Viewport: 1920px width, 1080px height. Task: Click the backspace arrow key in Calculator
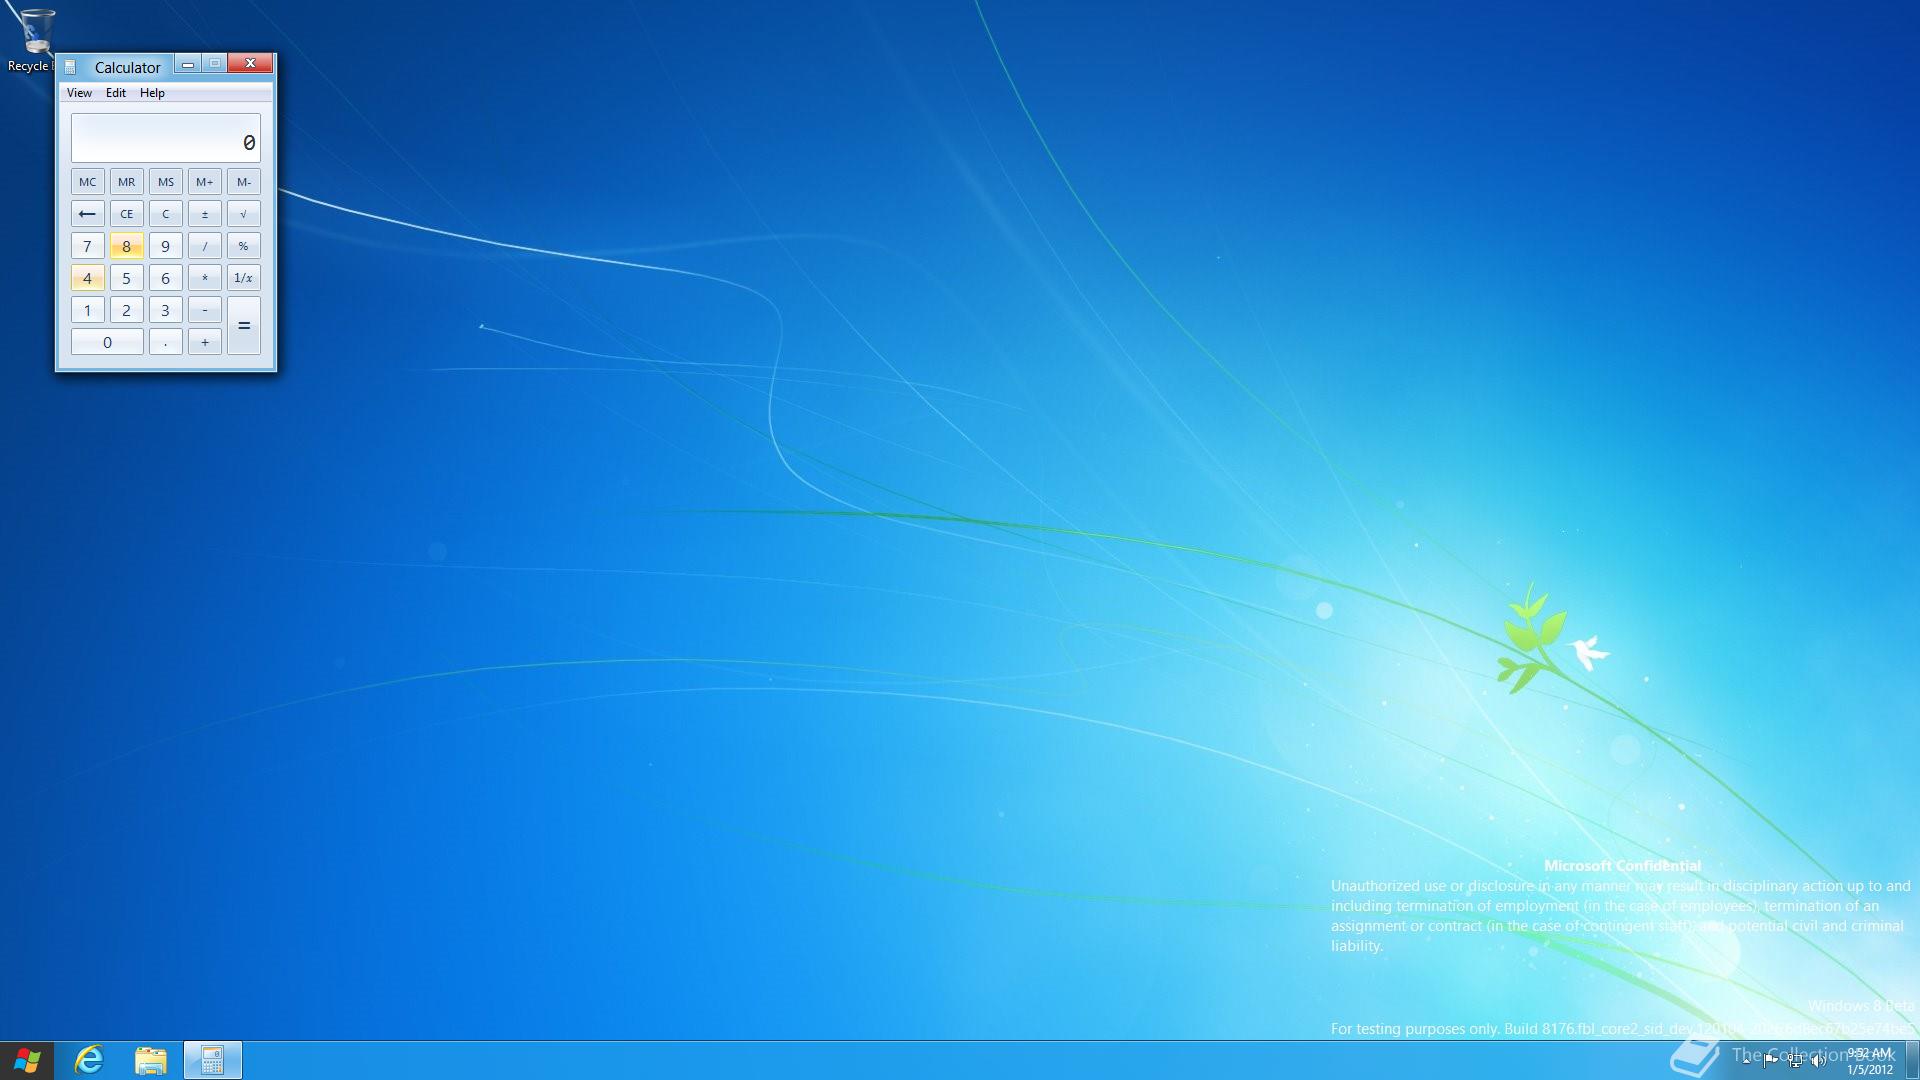87,214
